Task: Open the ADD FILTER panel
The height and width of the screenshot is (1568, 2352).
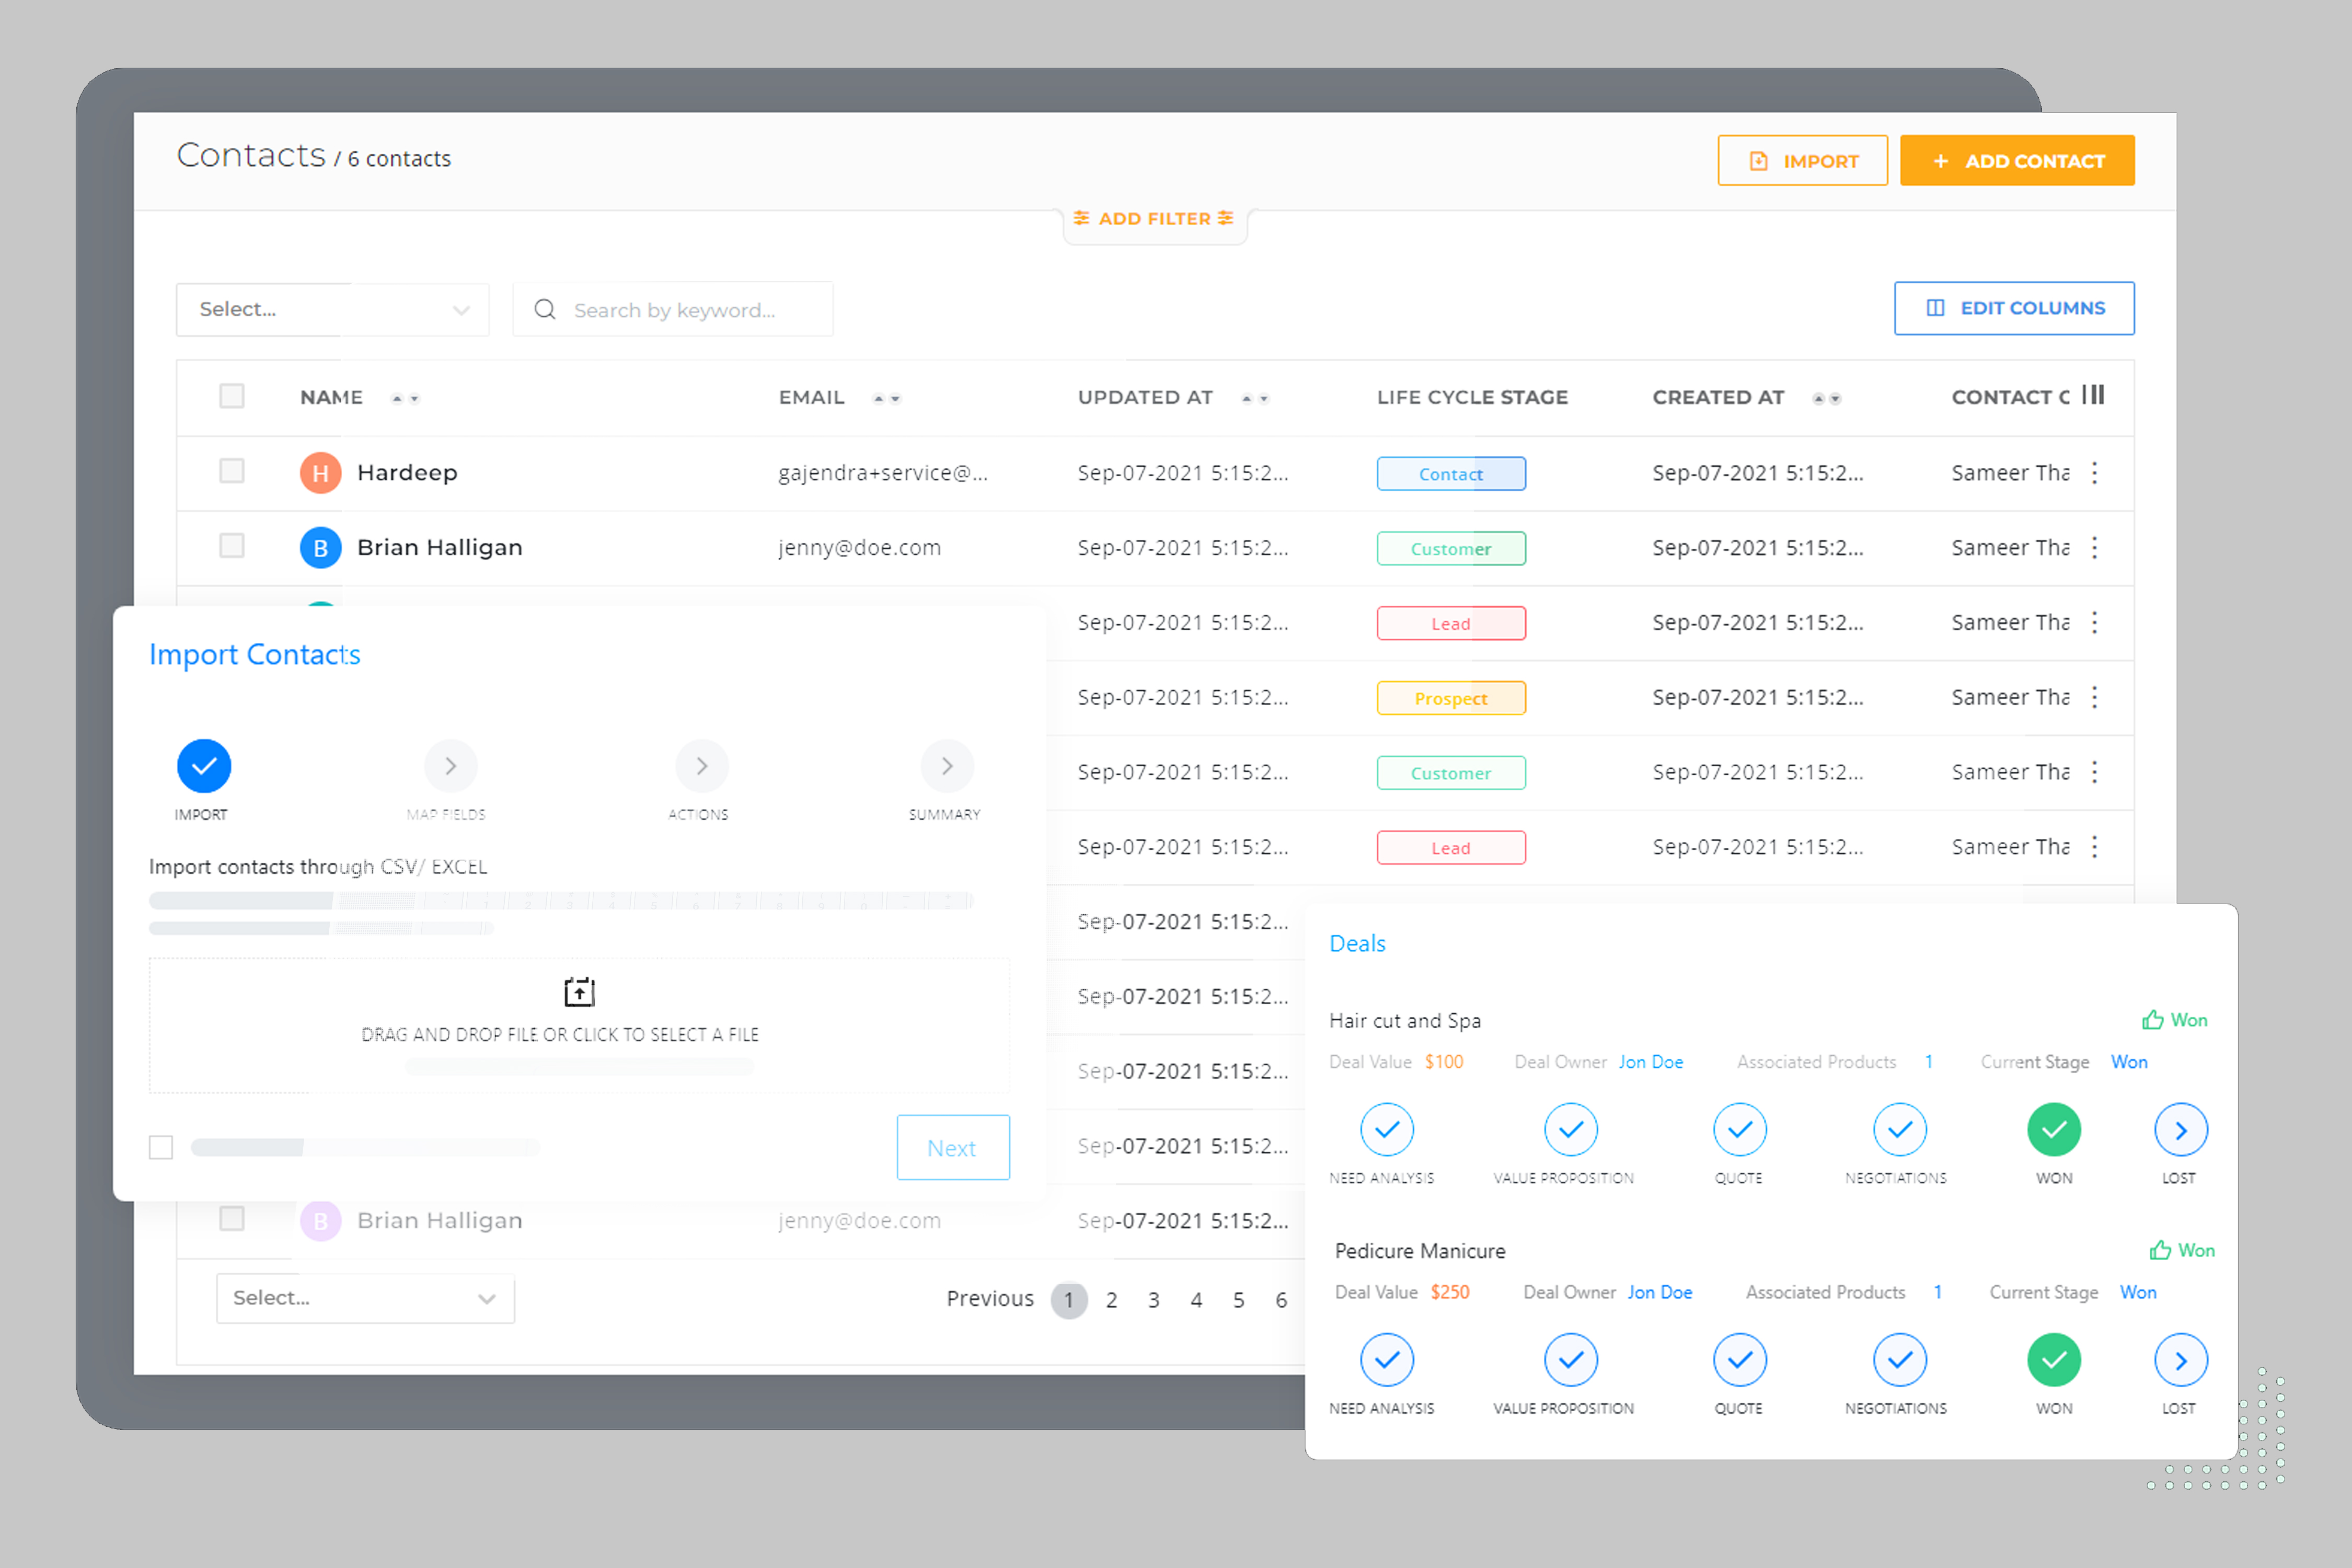Action: coord(1154,219)
